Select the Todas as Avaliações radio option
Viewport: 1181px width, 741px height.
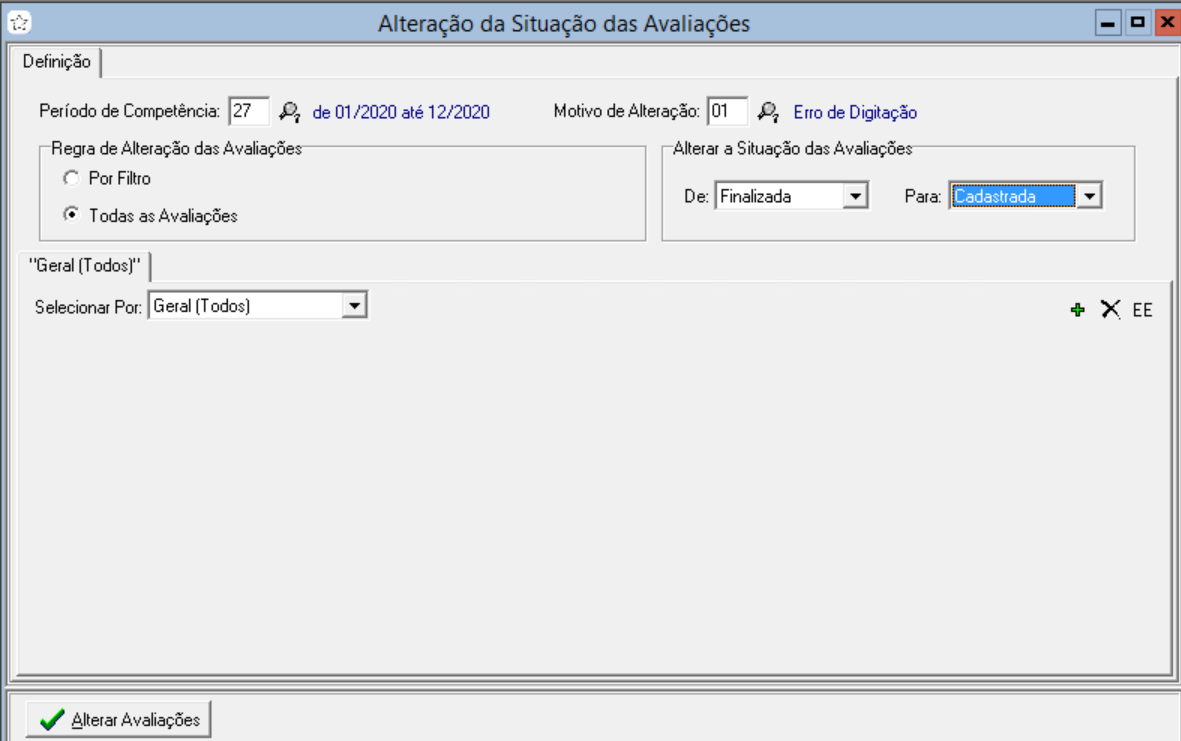tap(70, 214)
